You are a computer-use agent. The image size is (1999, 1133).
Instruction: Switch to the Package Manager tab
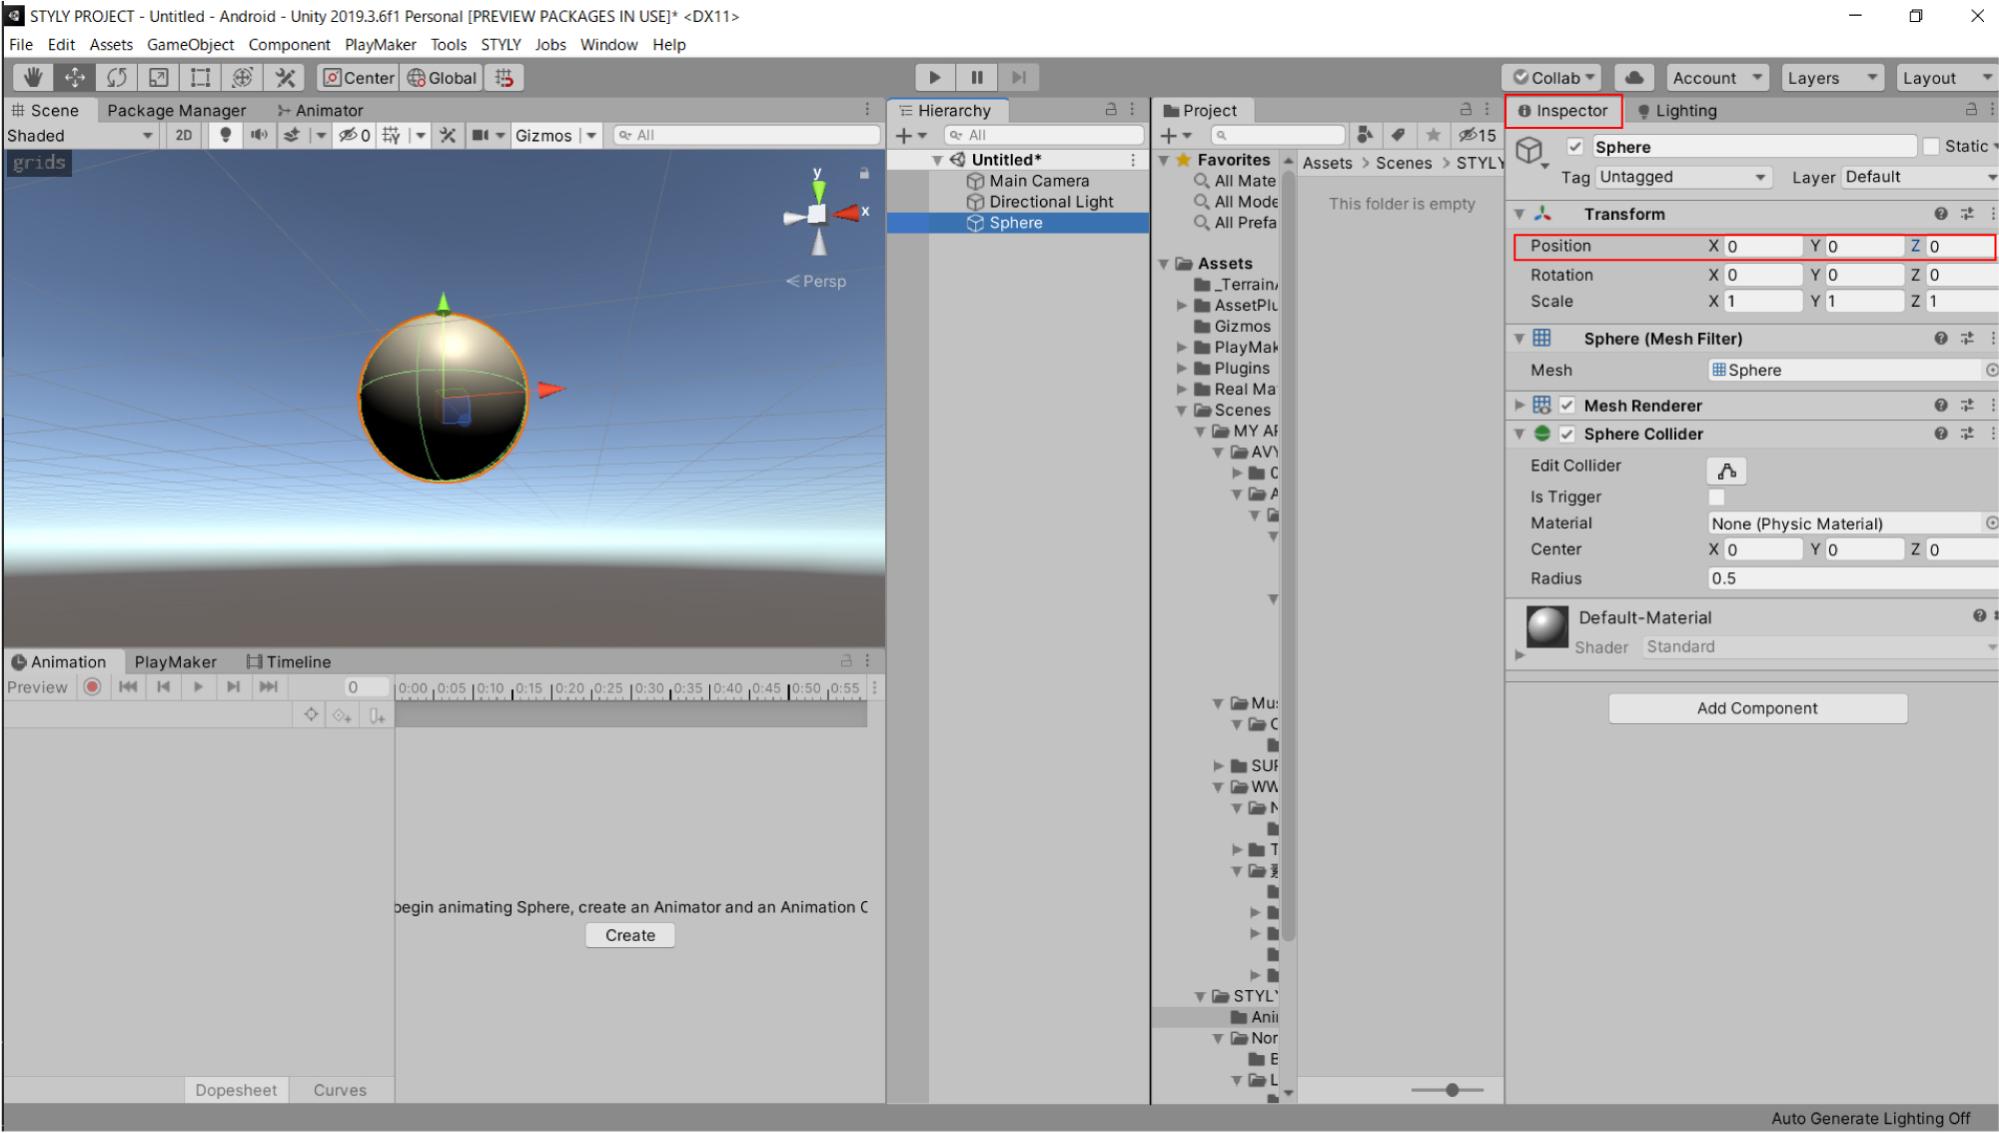click(176, 110)
